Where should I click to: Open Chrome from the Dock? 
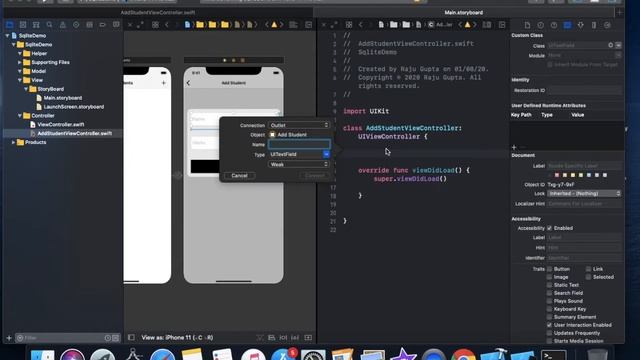(x=463, y=354)
